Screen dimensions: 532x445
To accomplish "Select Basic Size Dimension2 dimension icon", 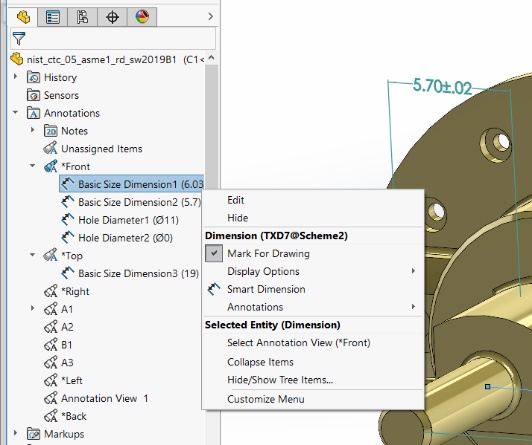I will [68, 202].
